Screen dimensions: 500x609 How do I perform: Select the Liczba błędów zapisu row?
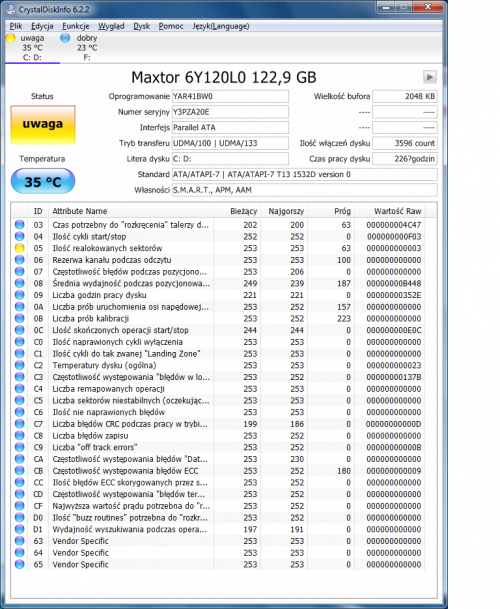(218, 435)
